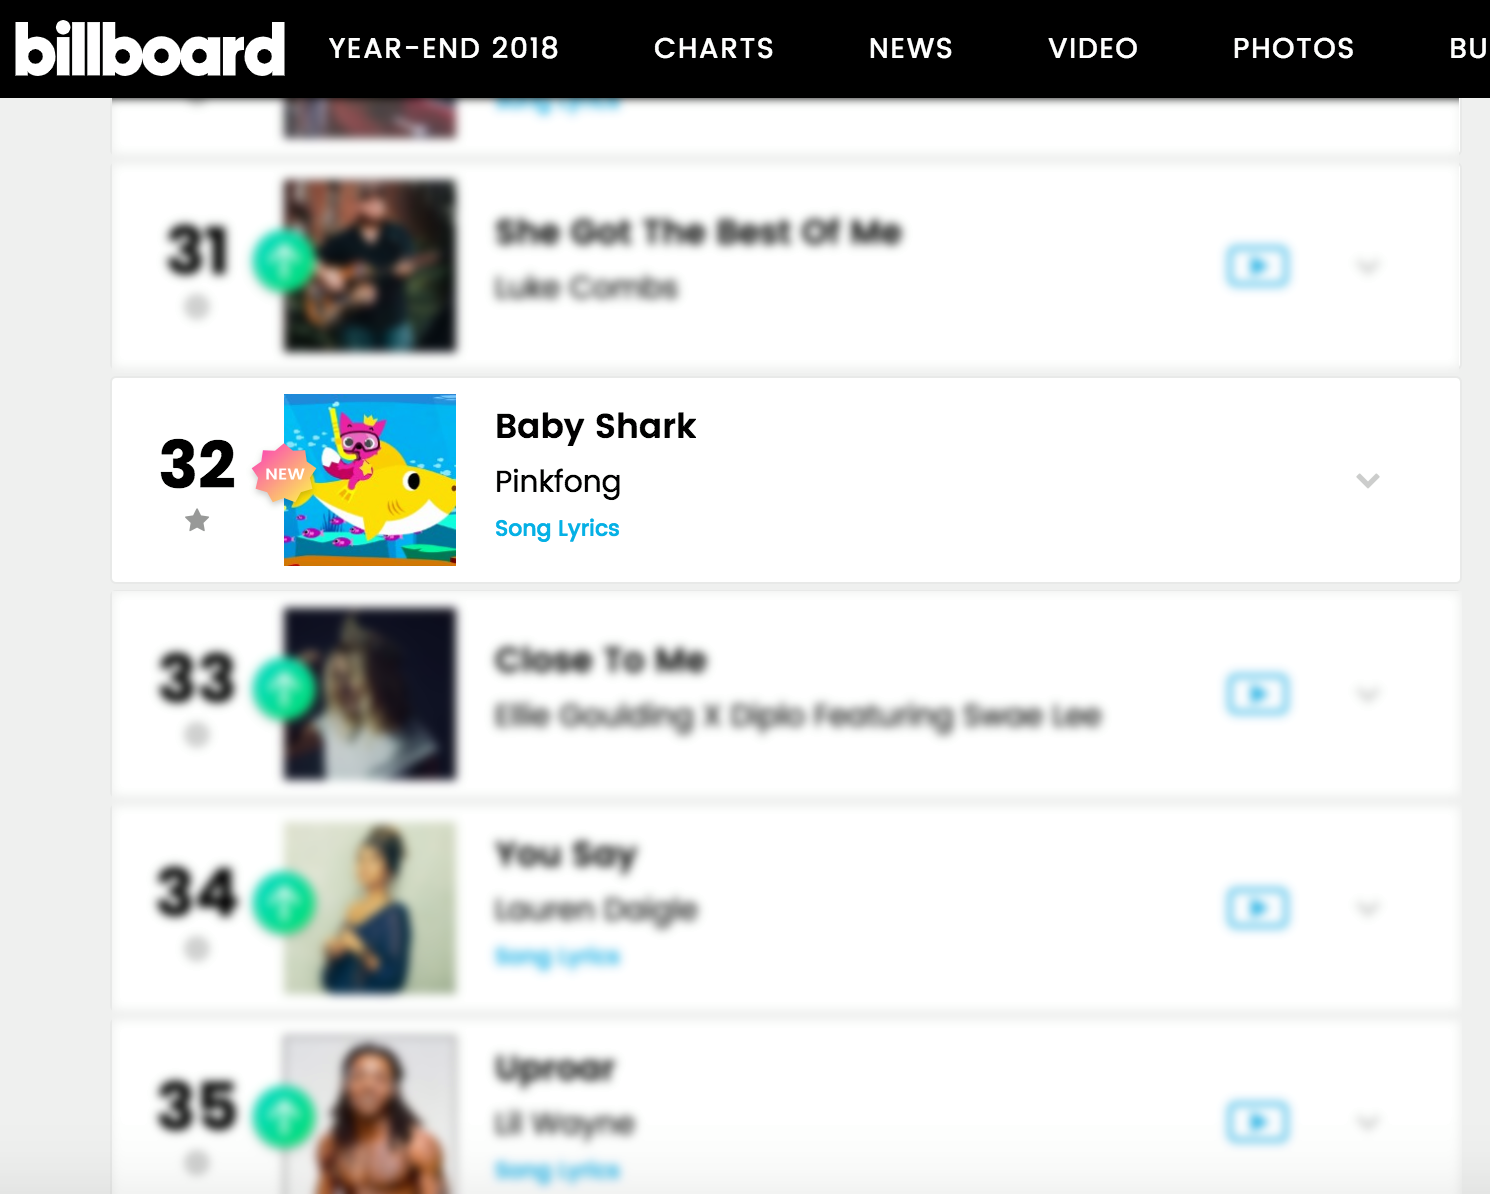Go to the News section
The width and height of the screenshot is (1490, 1194).
(911, 48)
